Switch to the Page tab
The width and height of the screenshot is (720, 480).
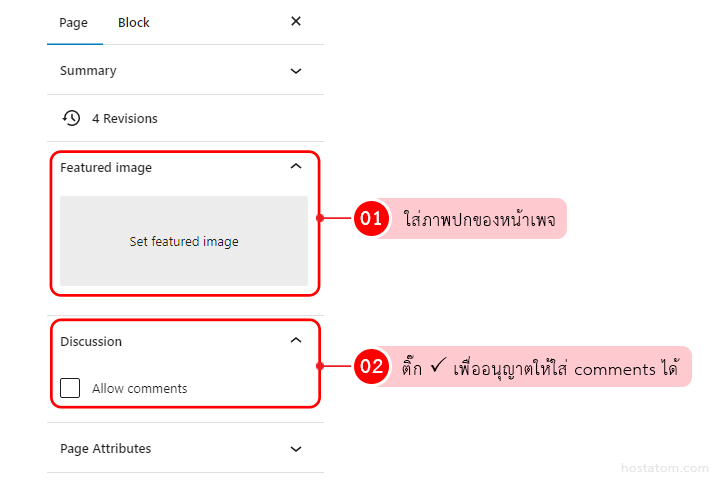73,22
